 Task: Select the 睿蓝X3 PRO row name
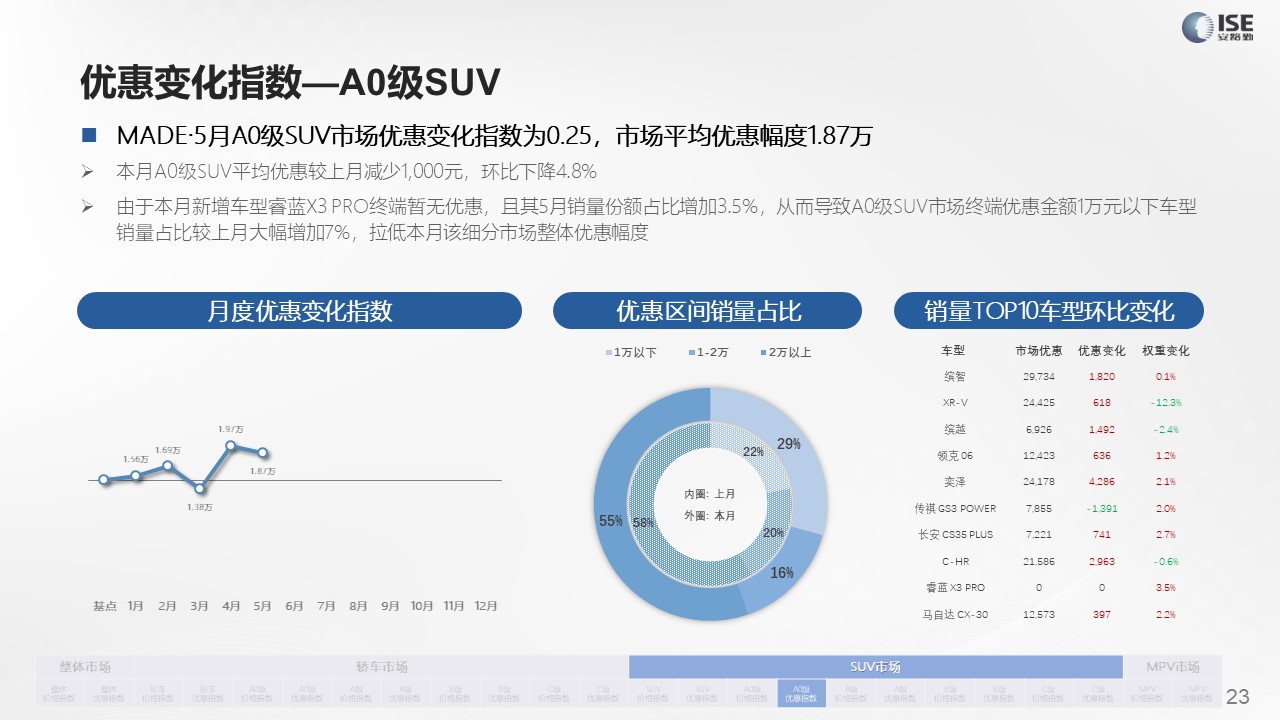955,588
